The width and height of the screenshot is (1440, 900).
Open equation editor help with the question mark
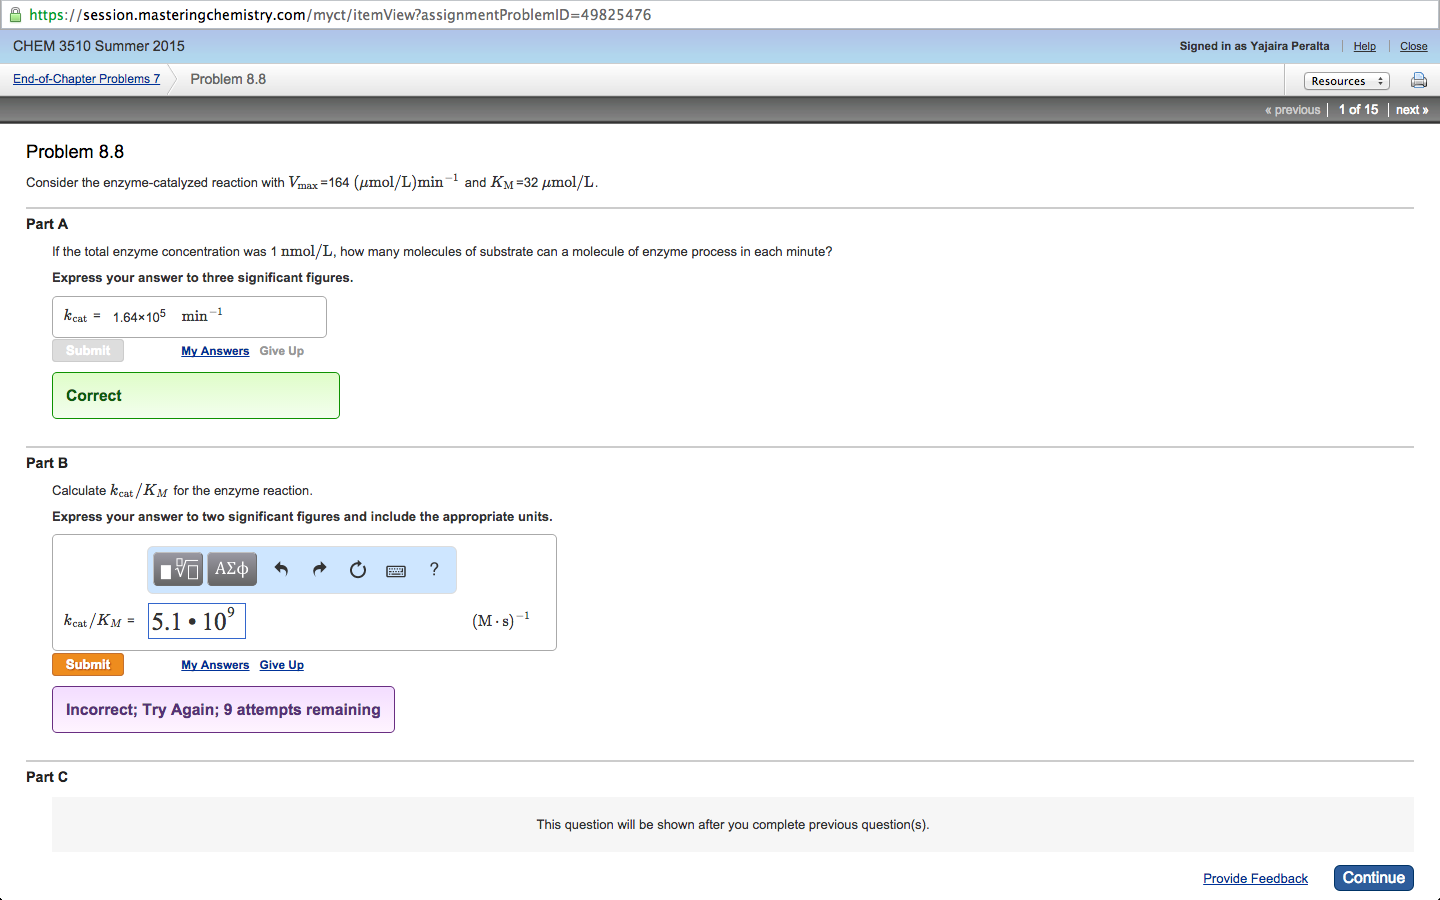434,569
